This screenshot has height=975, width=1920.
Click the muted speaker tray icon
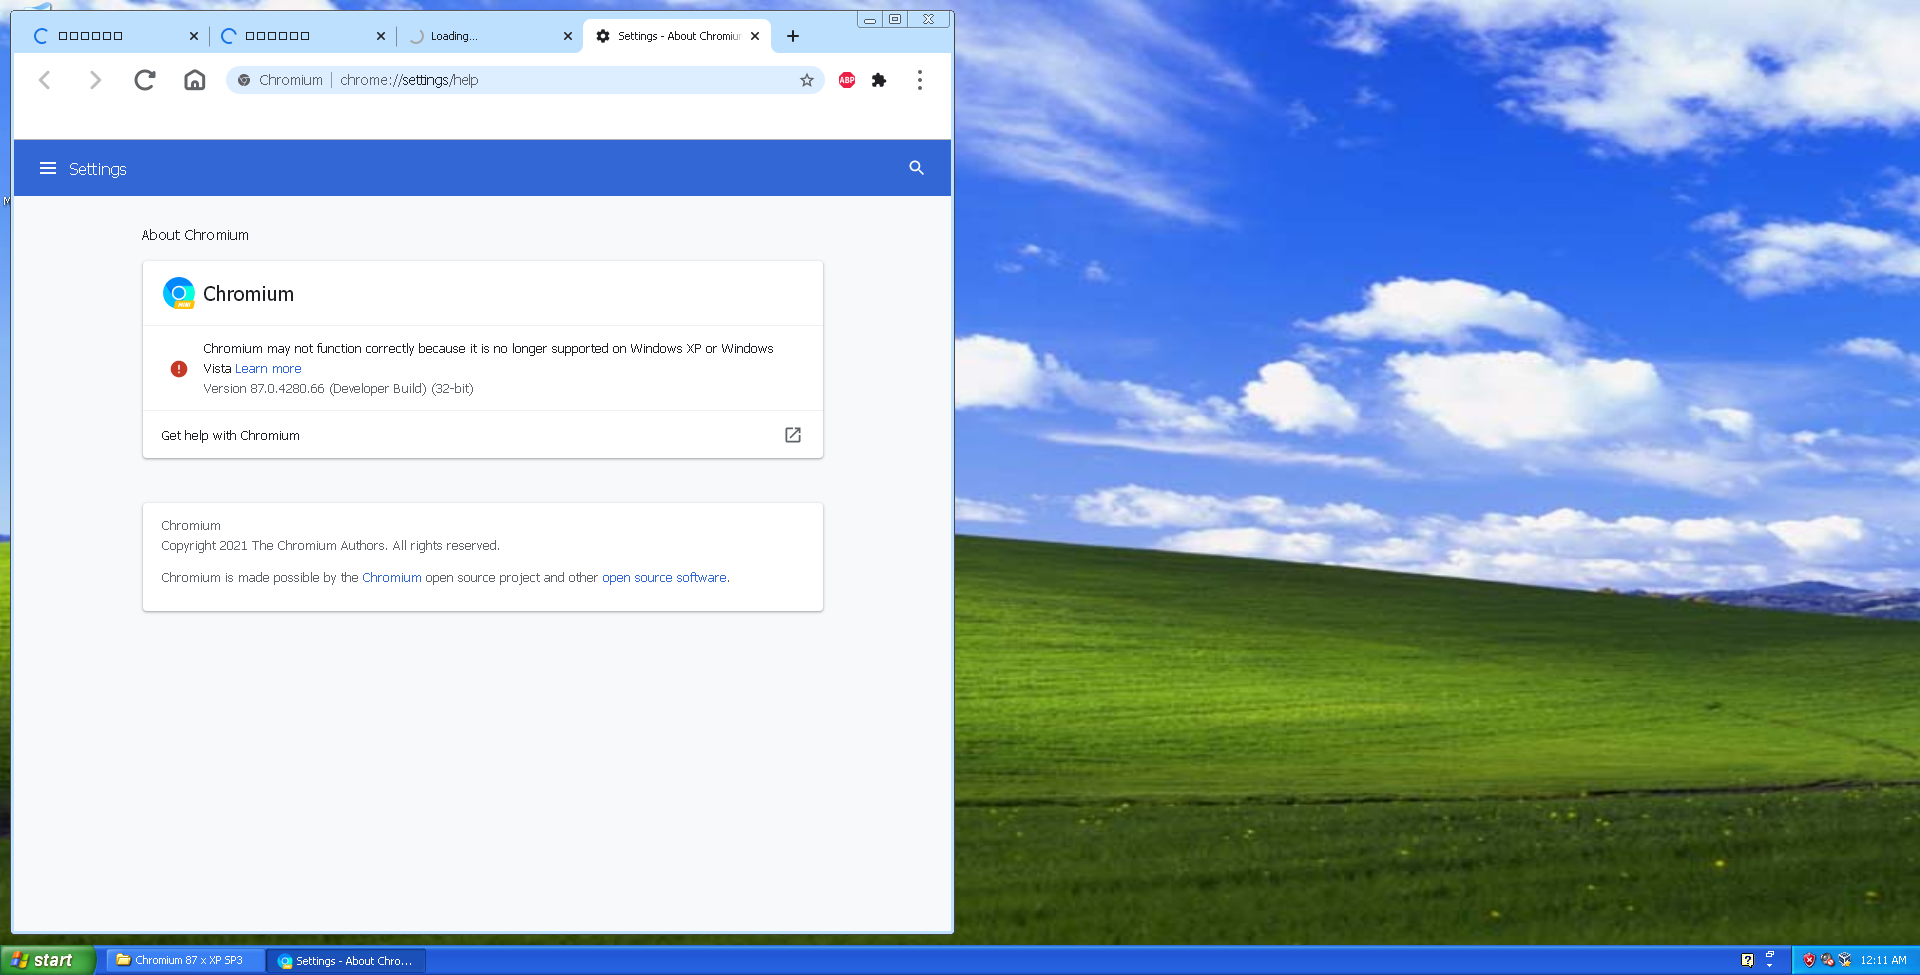point(1827,960)
